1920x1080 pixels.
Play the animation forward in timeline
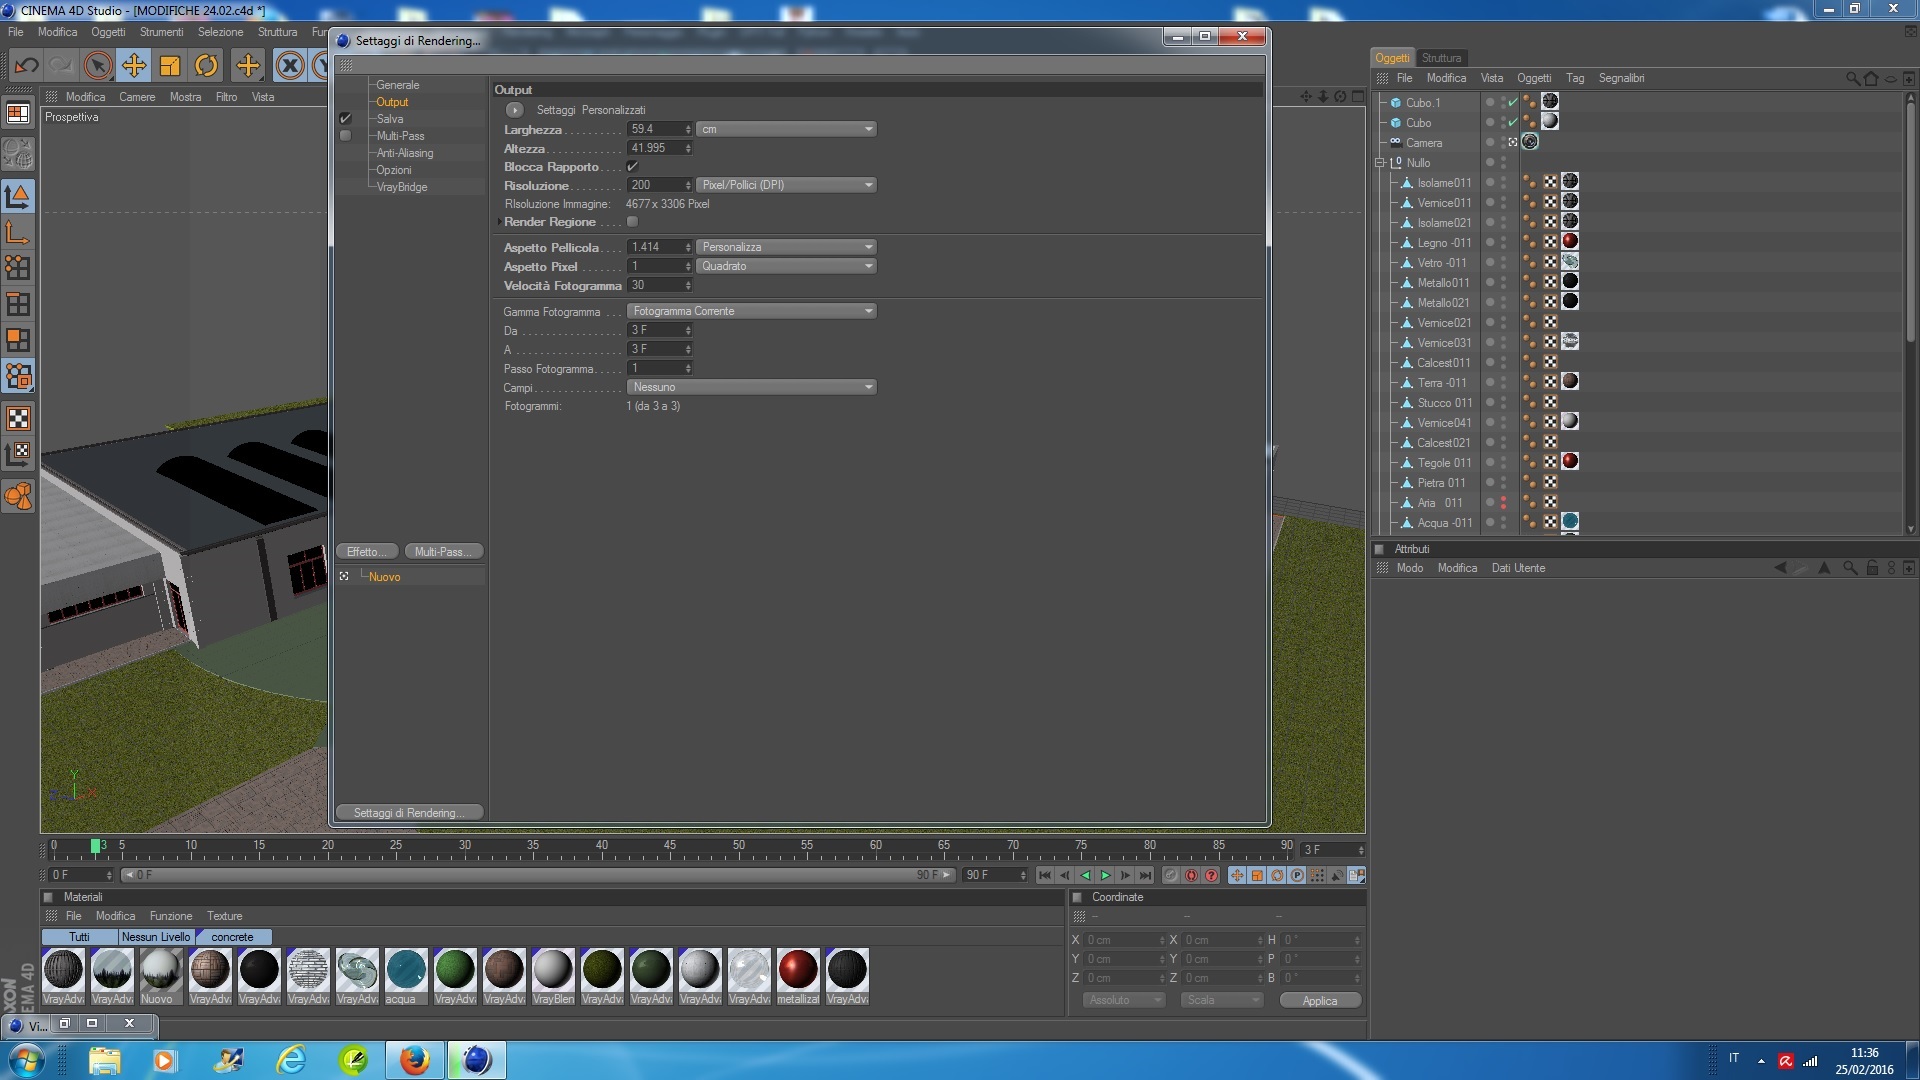click(x=1105, y=875)
